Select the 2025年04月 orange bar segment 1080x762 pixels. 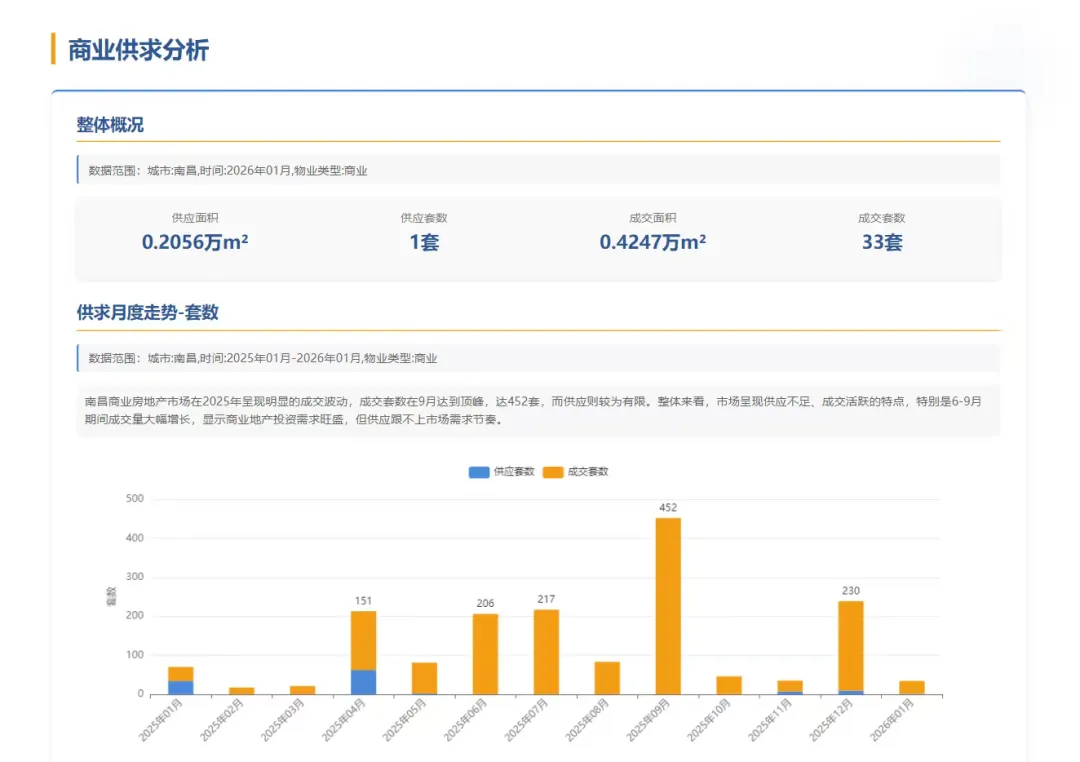click(x=364, y=640)
